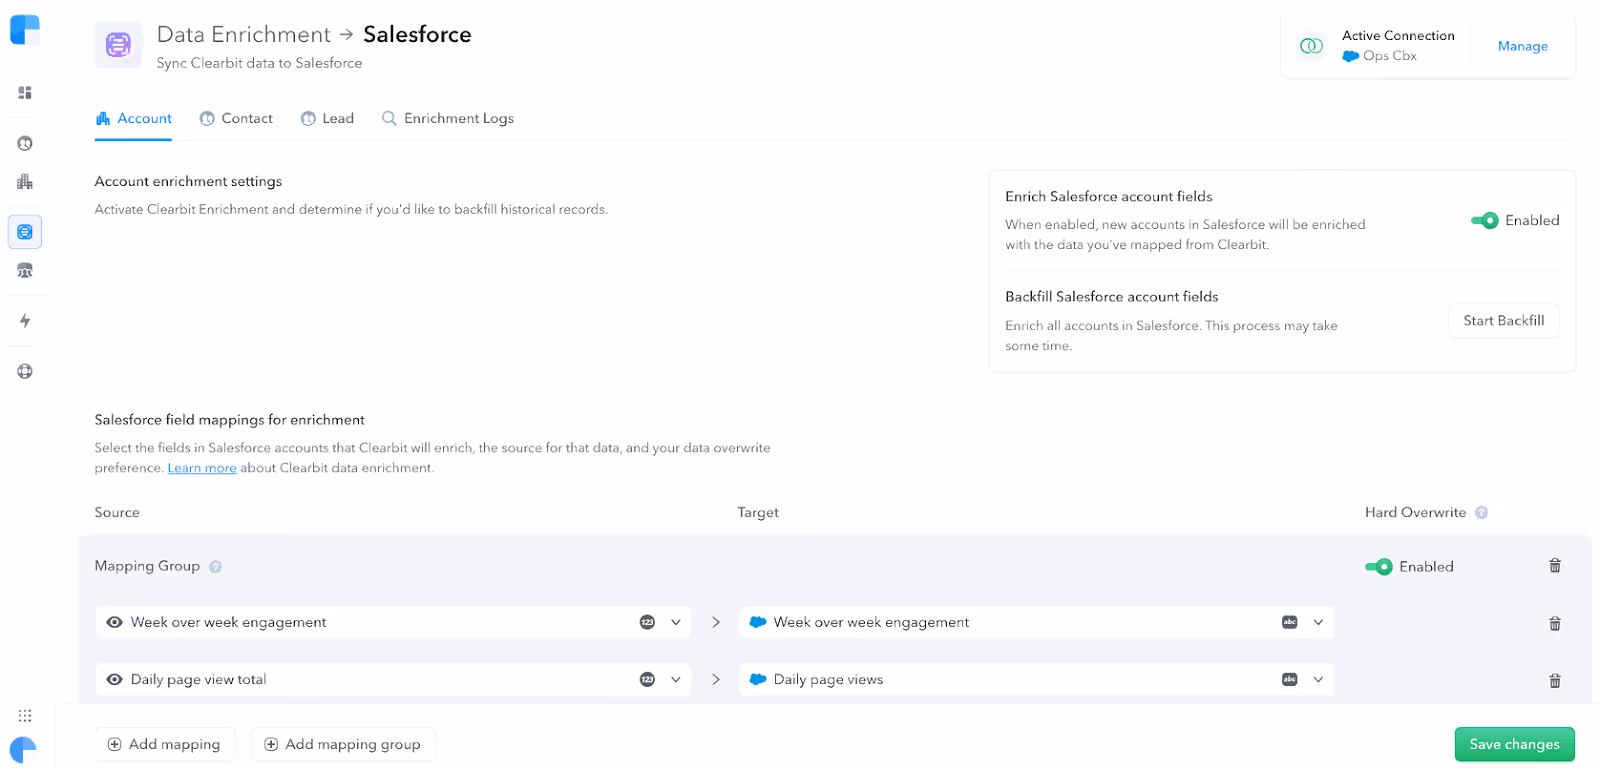Click Manage for the active connection
The image size is (1600, 770).
tap(1523, 46)
